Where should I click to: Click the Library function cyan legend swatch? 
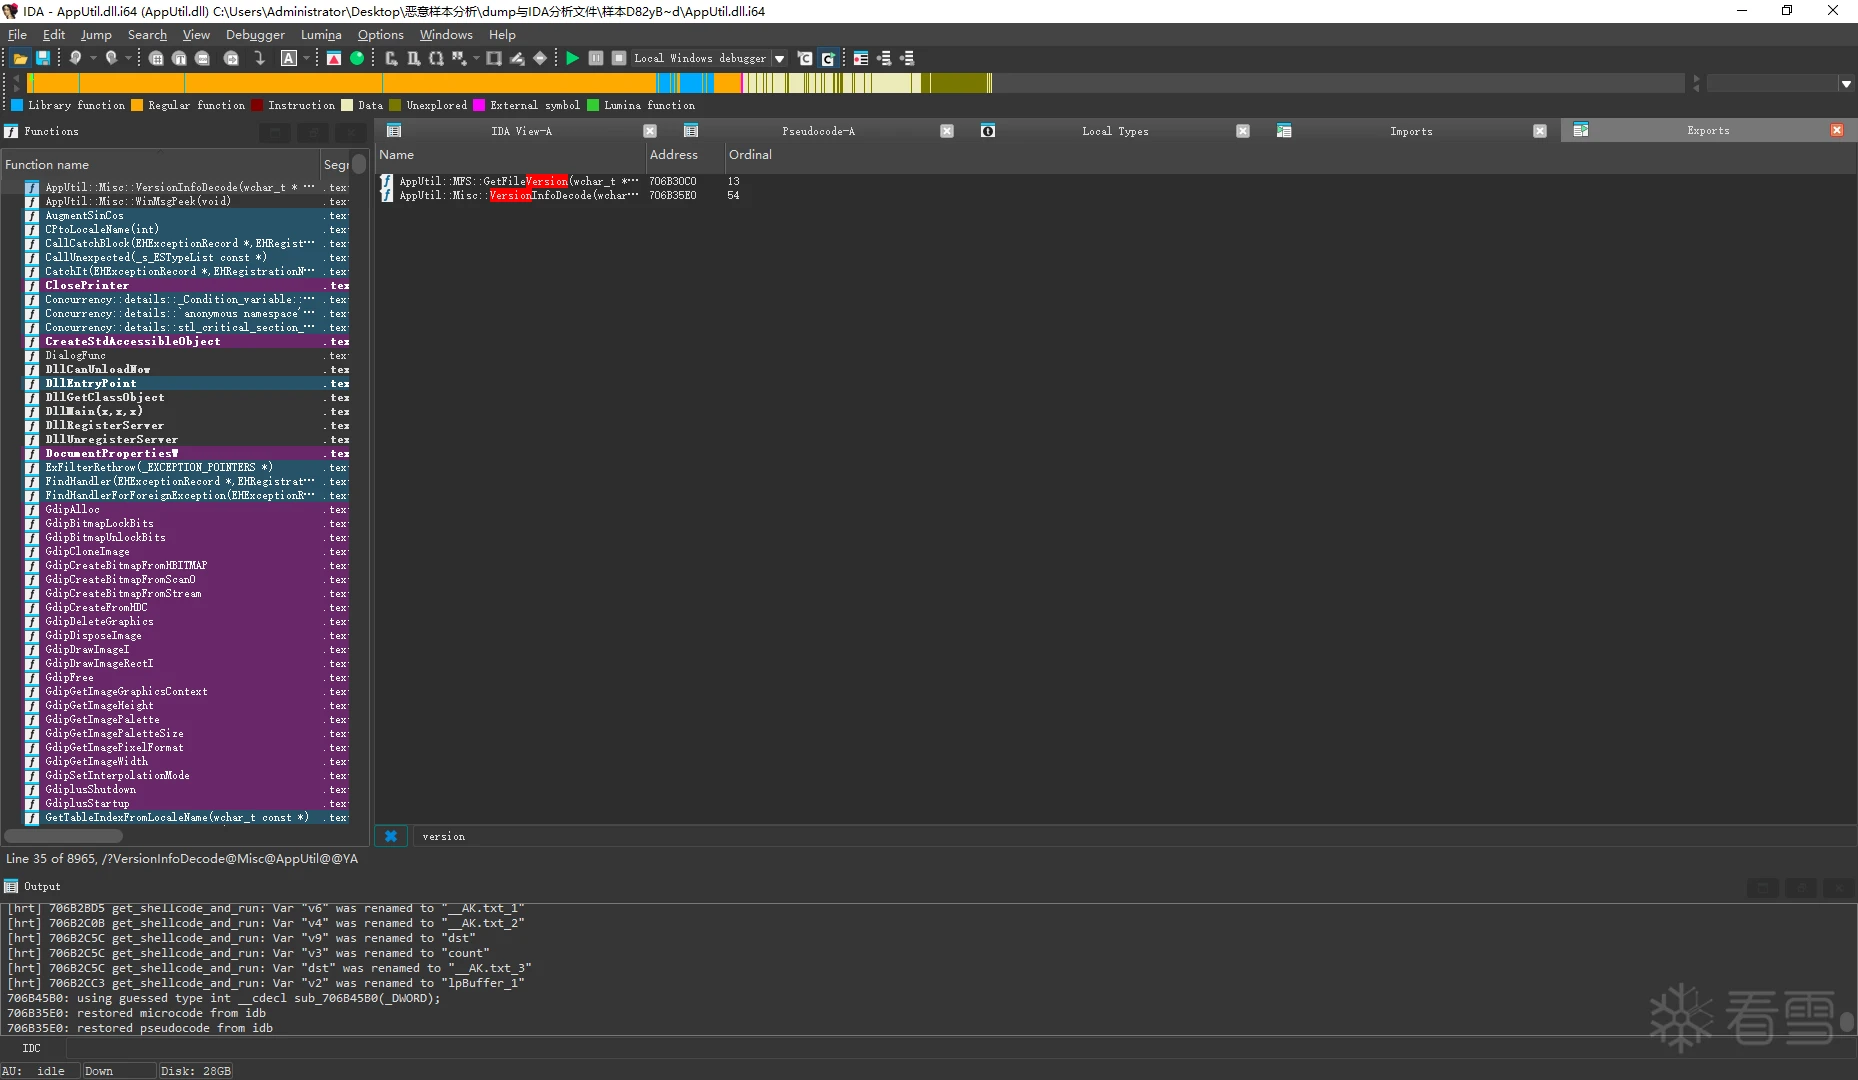point(17,105)
